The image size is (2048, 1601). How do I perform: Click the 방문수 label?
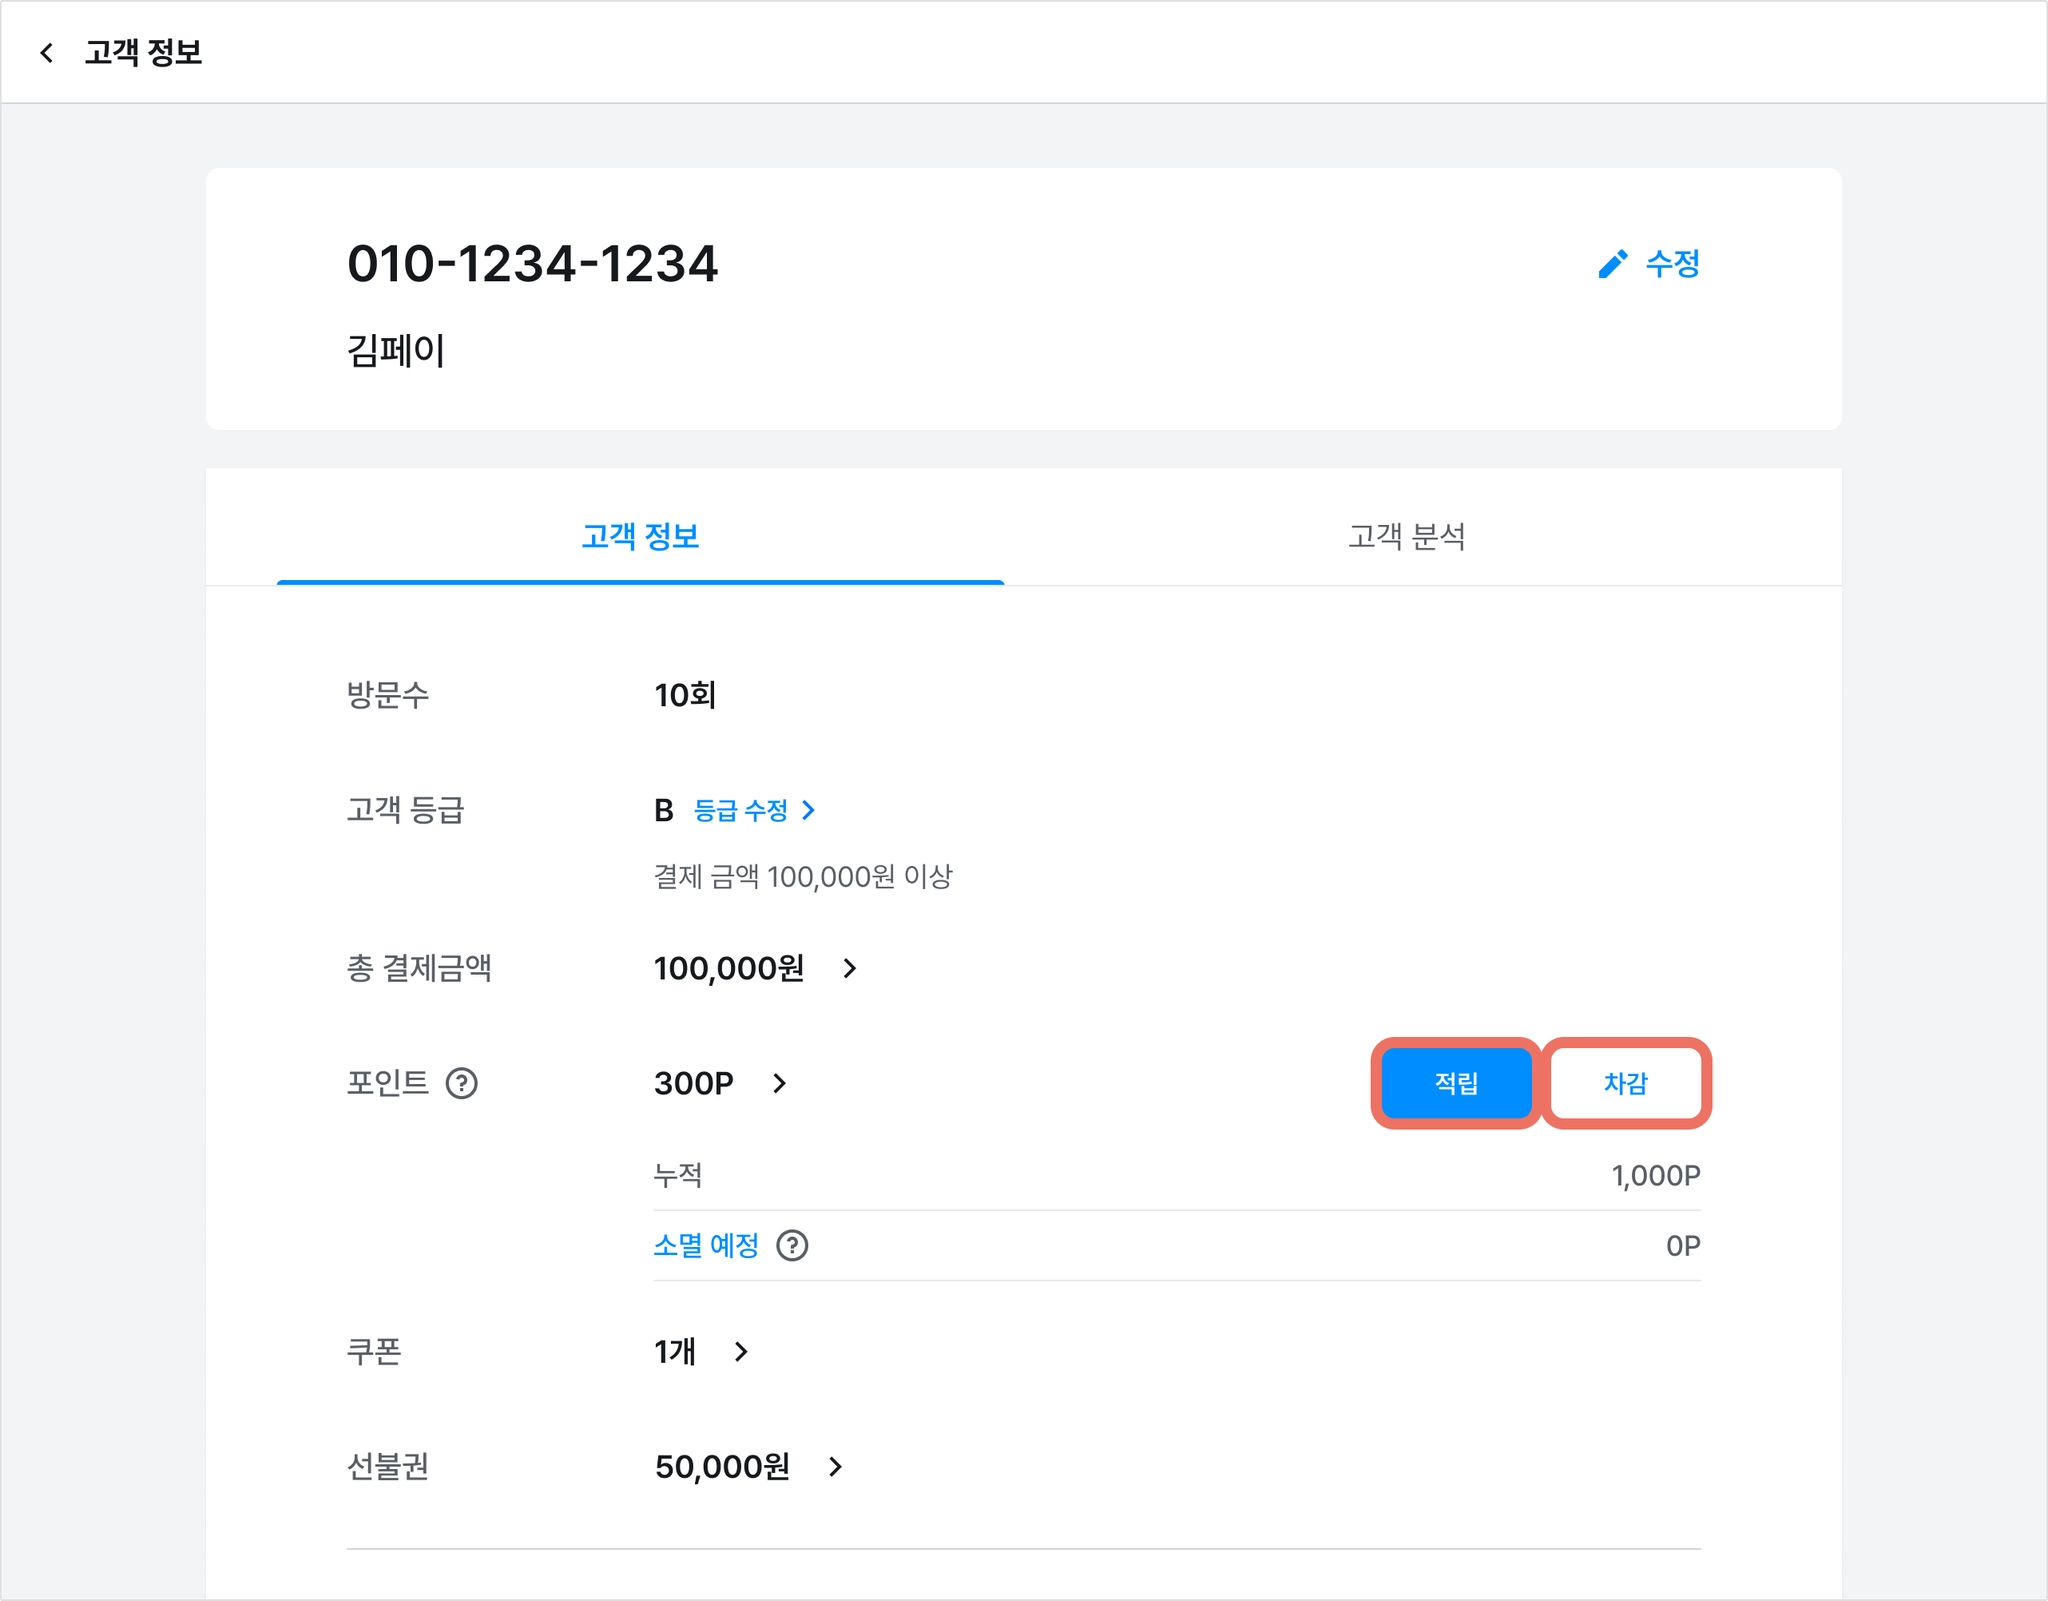[388, 695]
